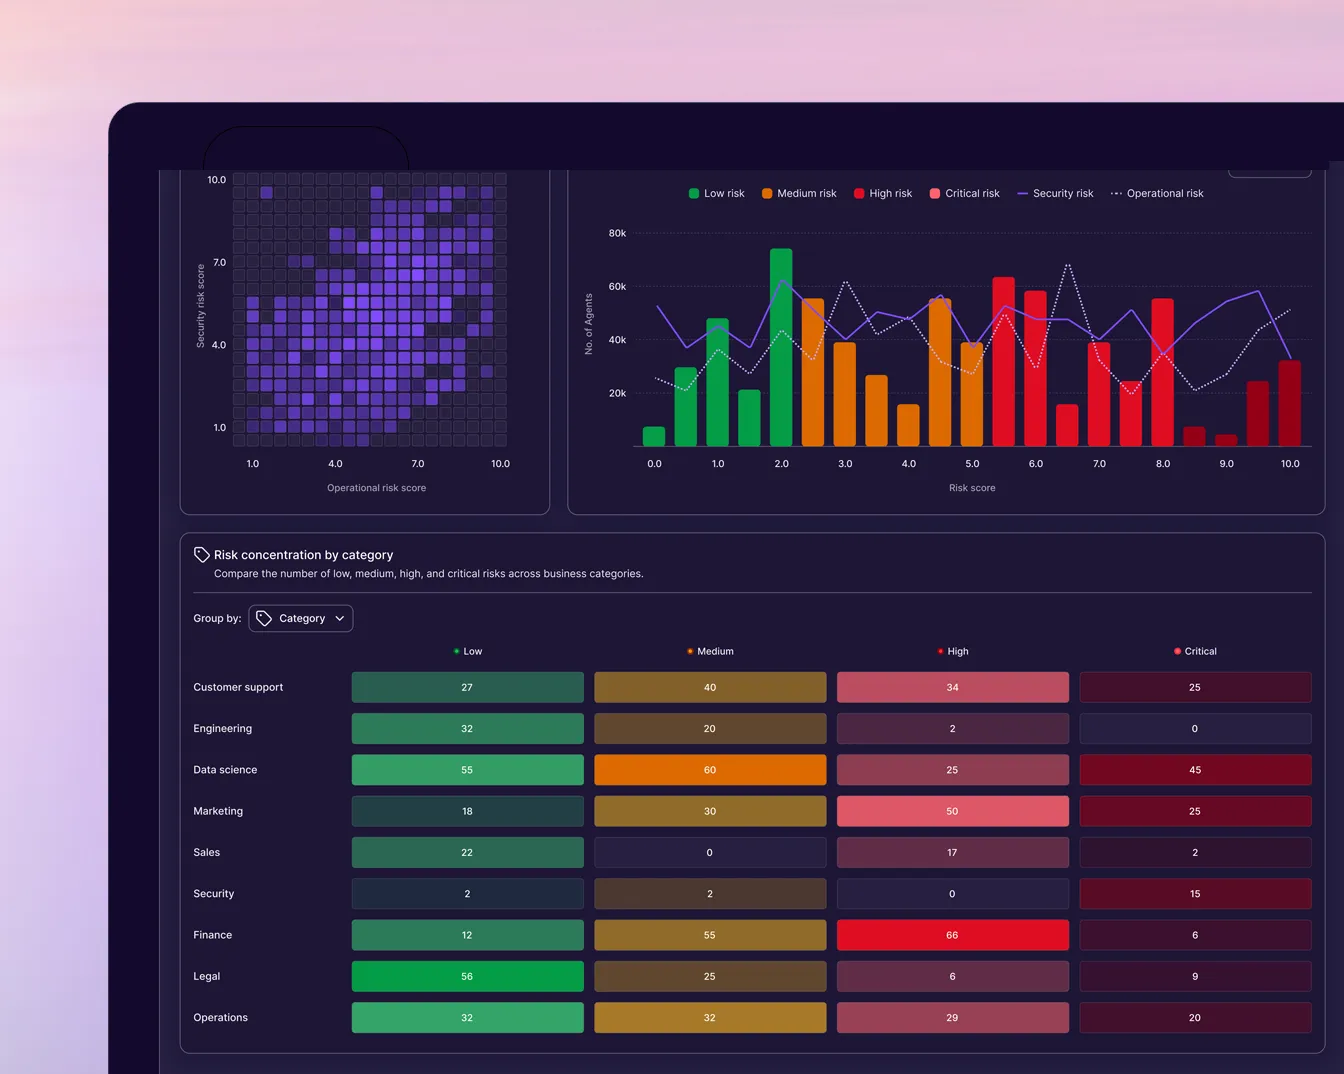The image size is (1344, 1074).
Task: Select Legal Critical cell 9
Action: 1195,976
